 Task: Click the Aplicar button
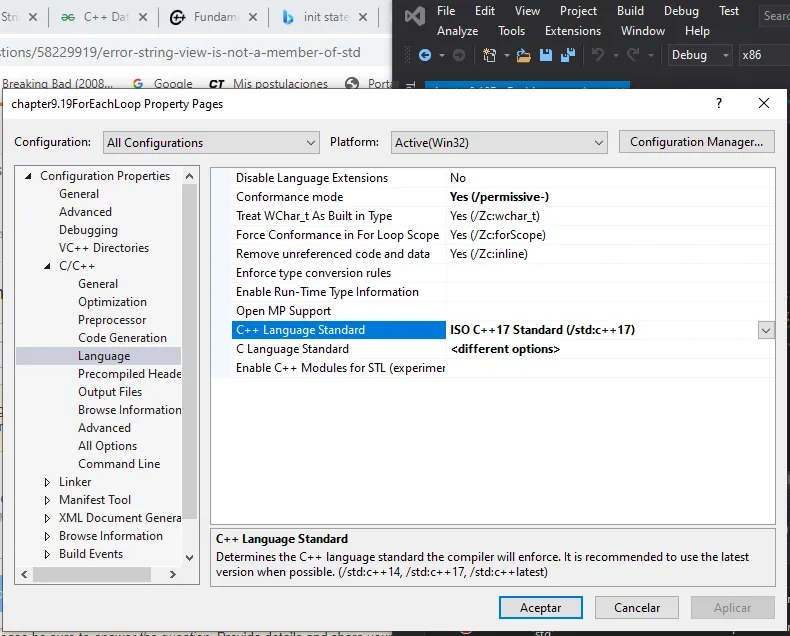tap(733, 608)
